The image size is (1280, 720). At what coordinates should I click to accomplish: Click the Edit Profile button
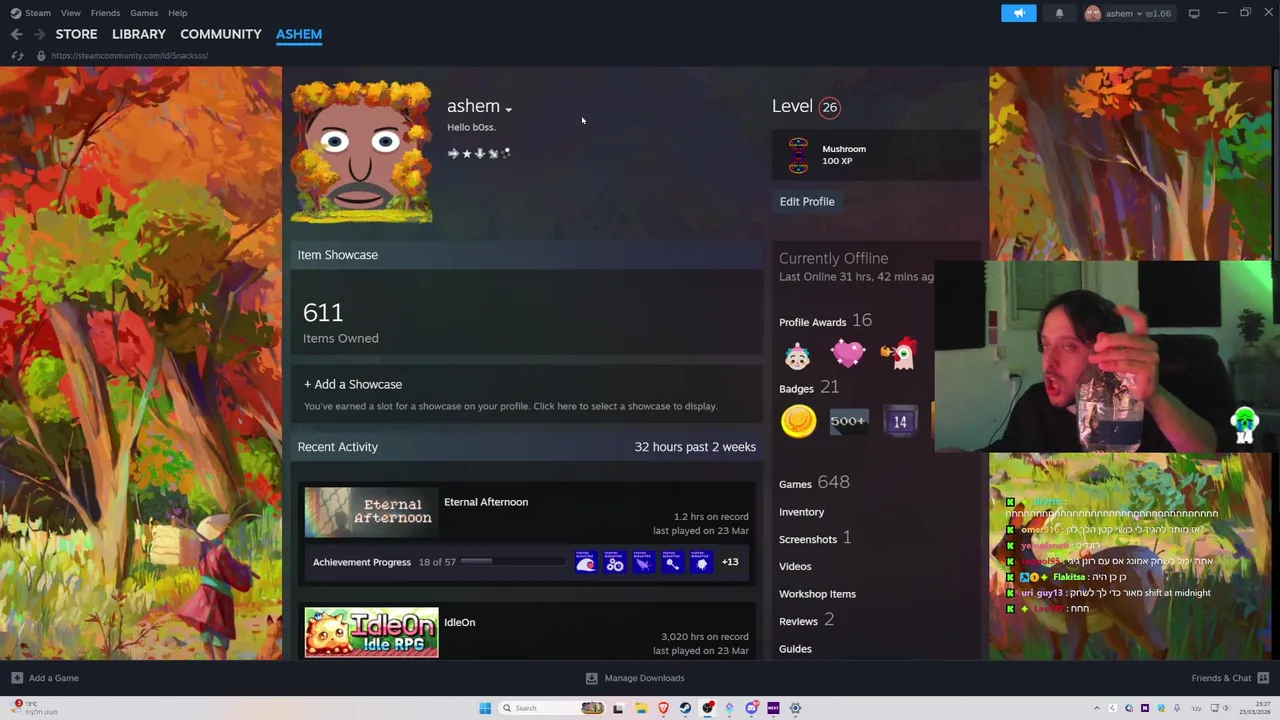tap(807, 201)
